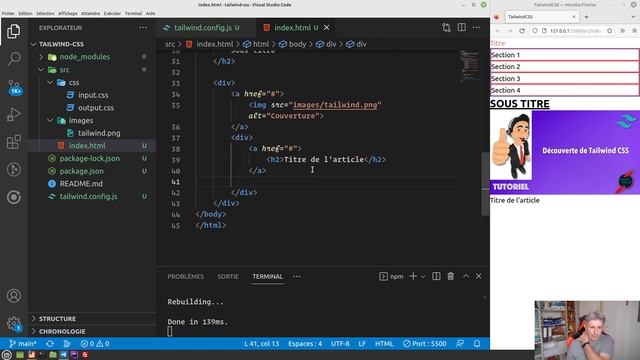
Task: Stop Live Server Port : 5500
Action: pos(424,344)
